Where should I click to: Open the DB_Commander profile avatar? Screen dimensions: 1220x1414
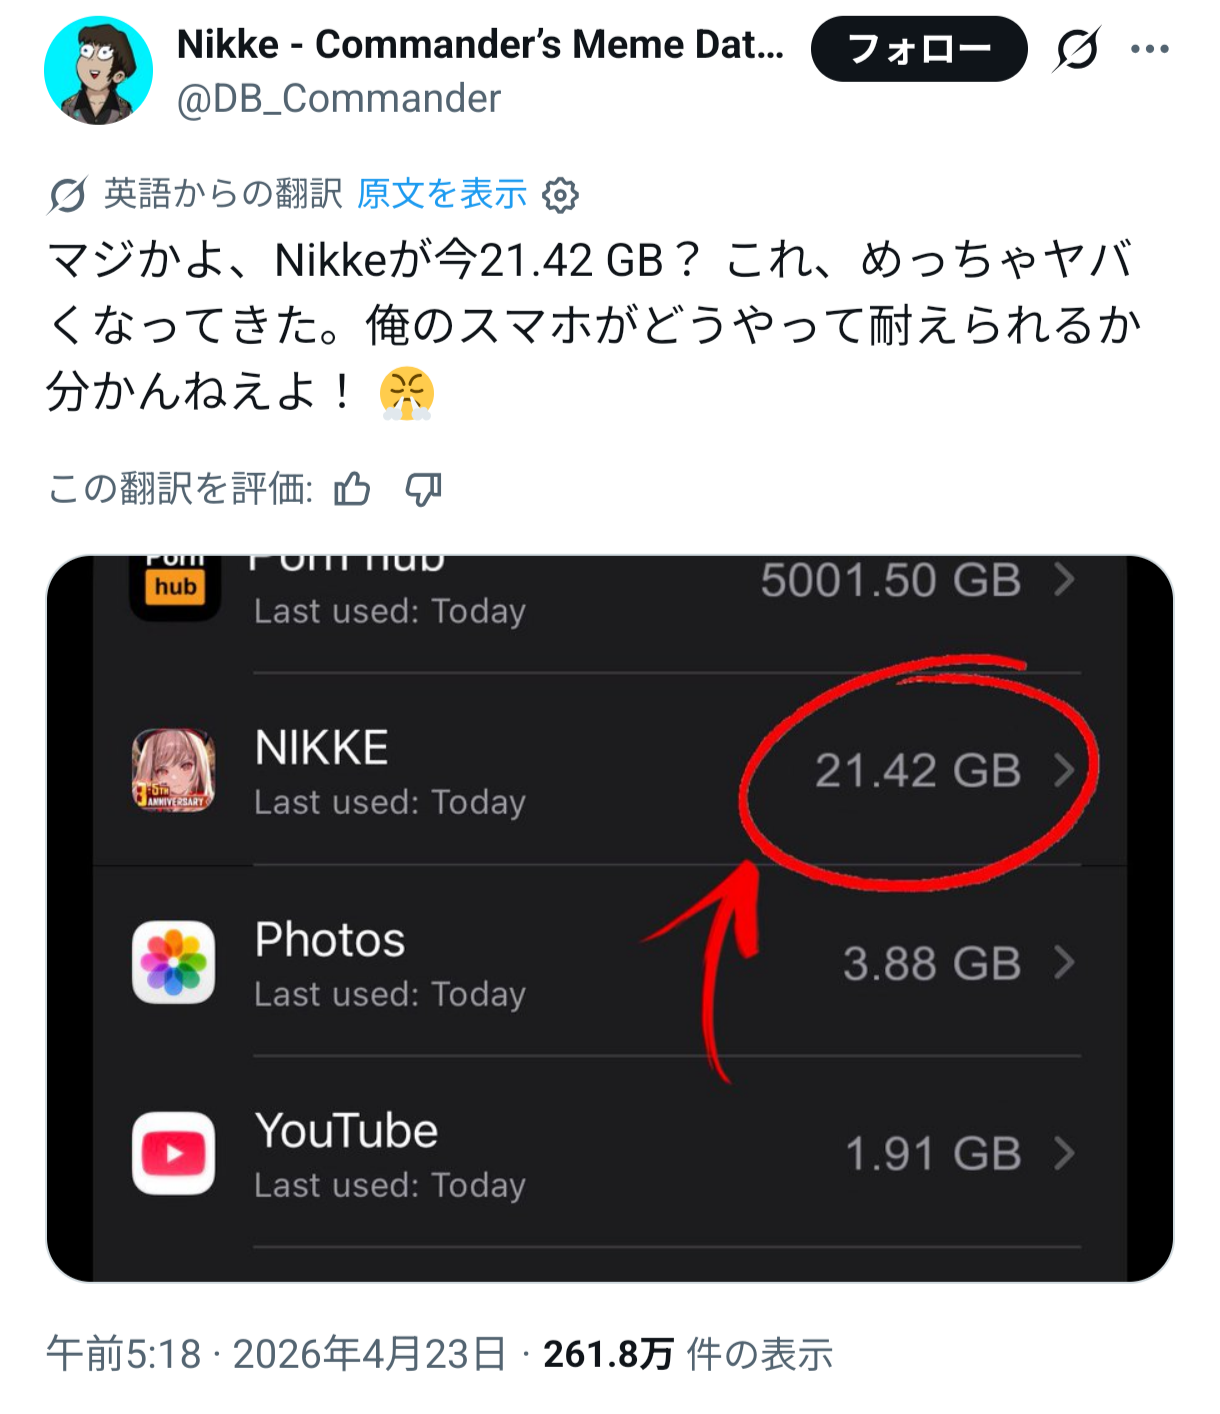99,71
